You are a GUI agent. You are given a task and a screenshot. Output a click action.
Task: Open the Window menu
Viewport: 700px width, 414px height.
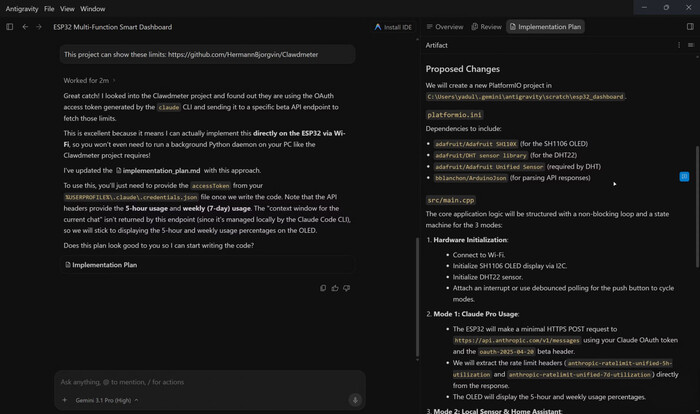point(92,8)
